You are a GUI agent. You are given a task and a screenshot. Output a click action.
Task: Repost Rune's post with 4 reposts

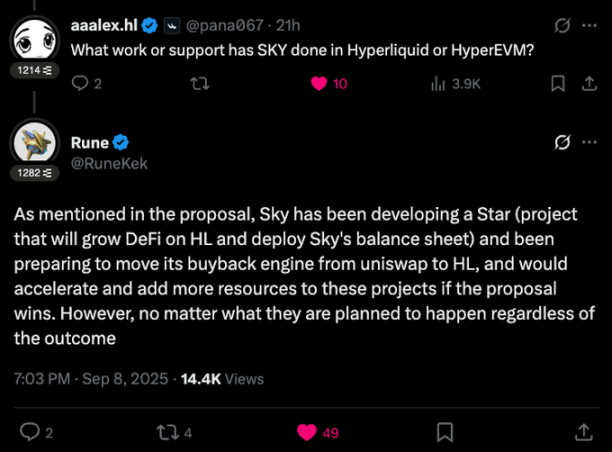point(166,431)
